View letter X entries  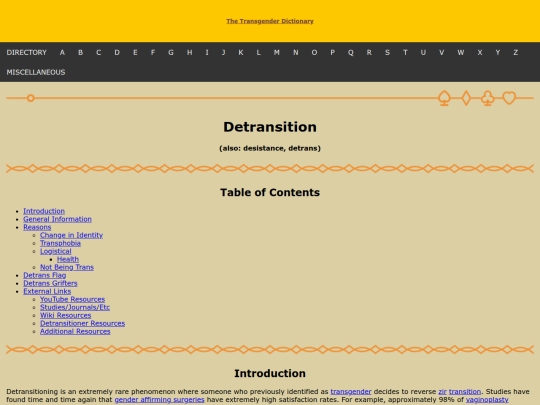(480, 52)
